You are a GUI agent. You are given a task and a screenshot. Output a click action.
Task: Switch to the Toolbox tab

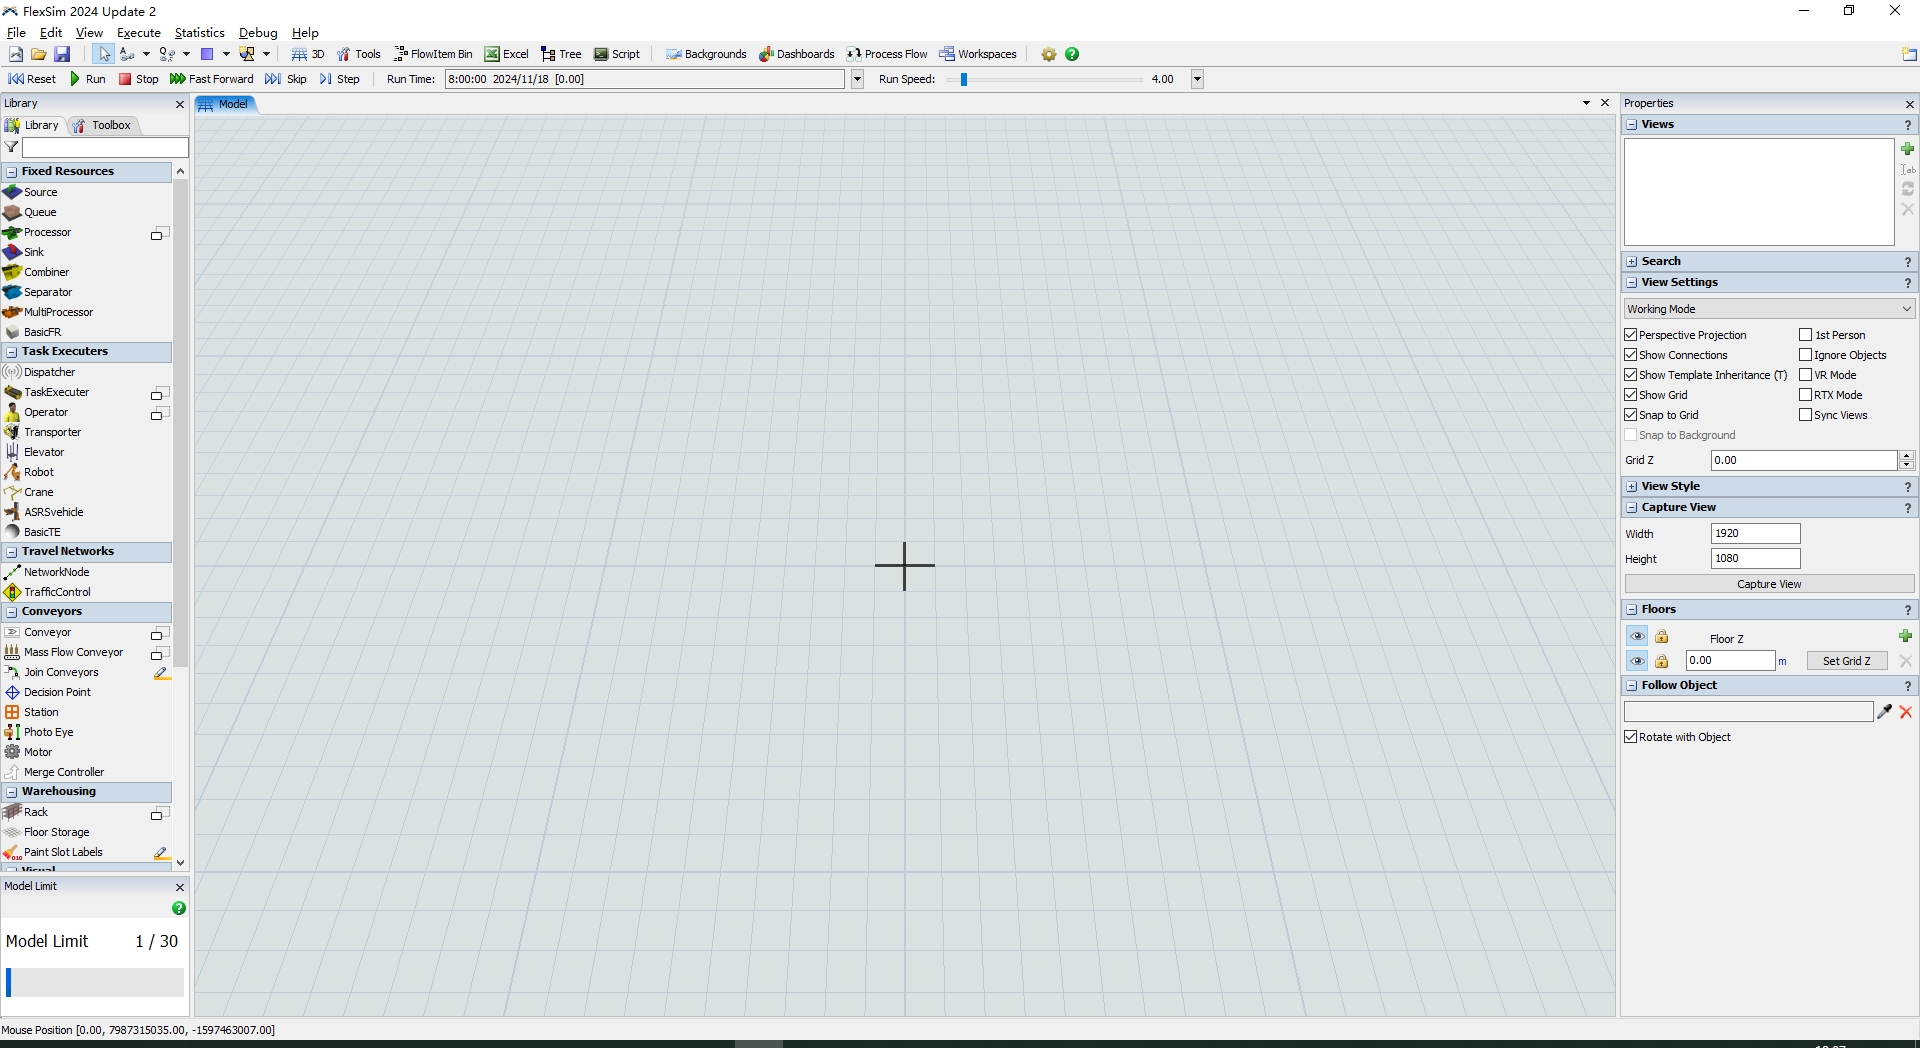coord(102,125)
